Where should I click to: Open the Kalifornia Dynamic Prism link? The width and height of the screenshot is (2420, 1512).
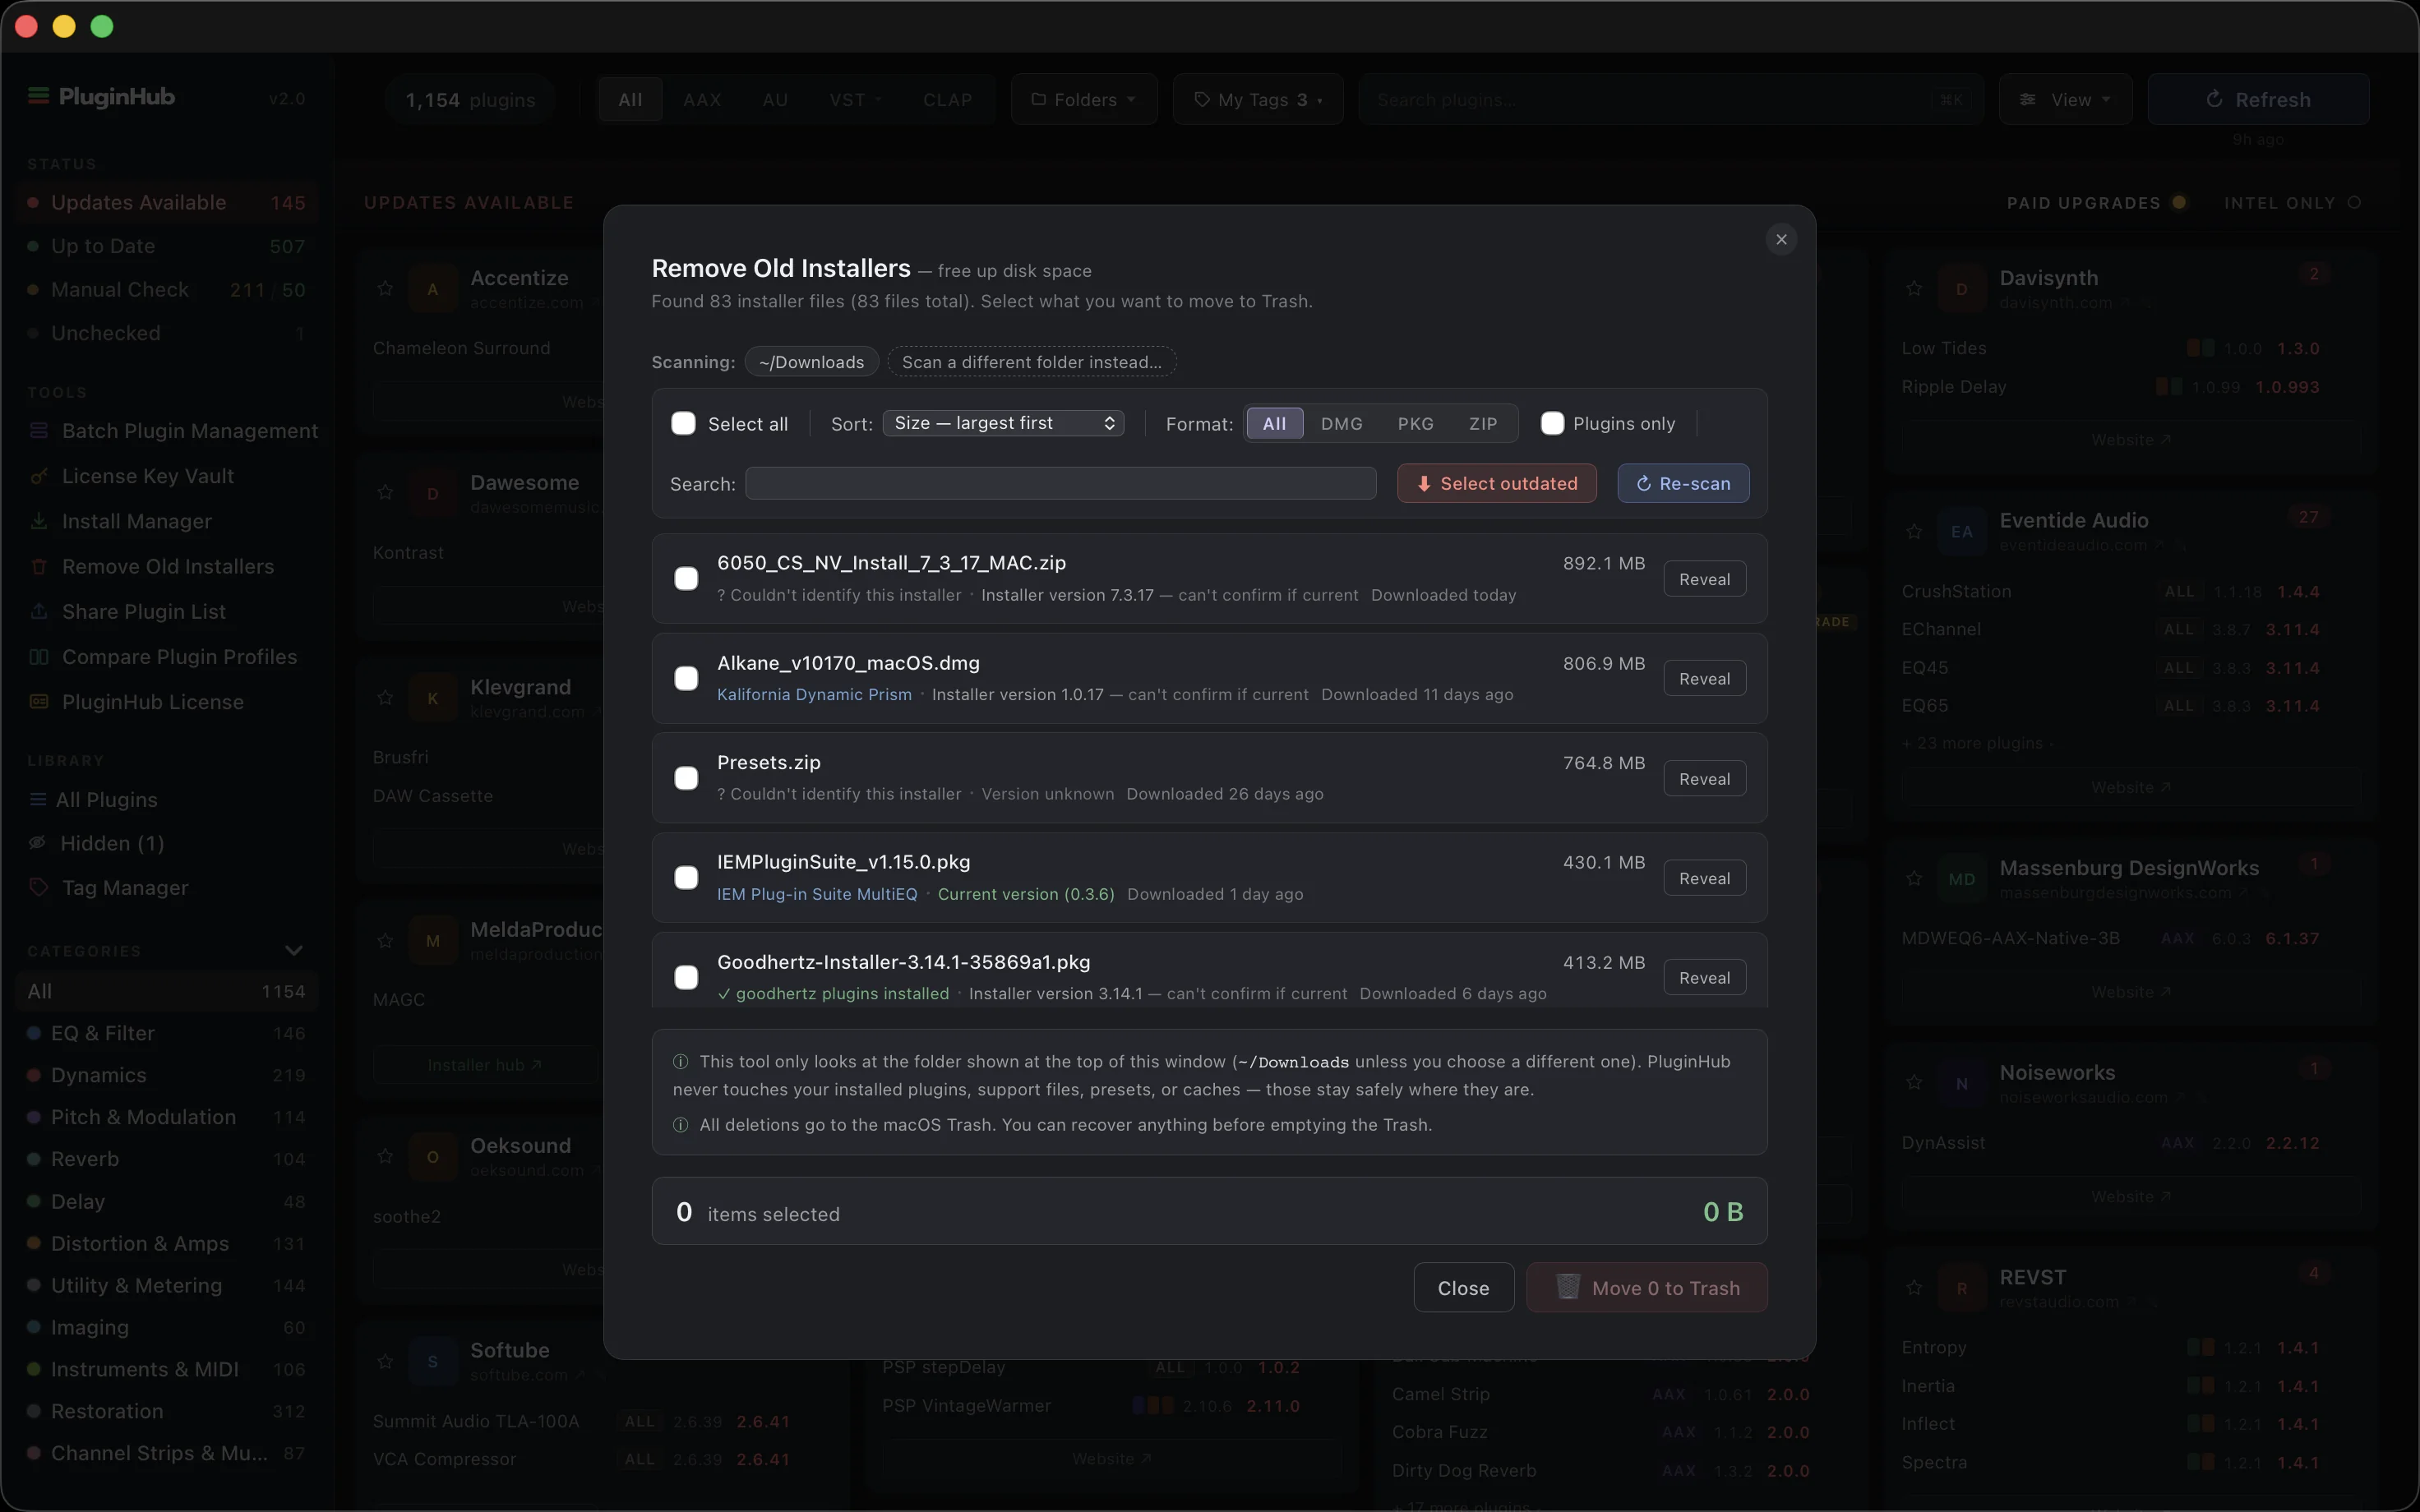pyautogui.click(x=814, y=695)
